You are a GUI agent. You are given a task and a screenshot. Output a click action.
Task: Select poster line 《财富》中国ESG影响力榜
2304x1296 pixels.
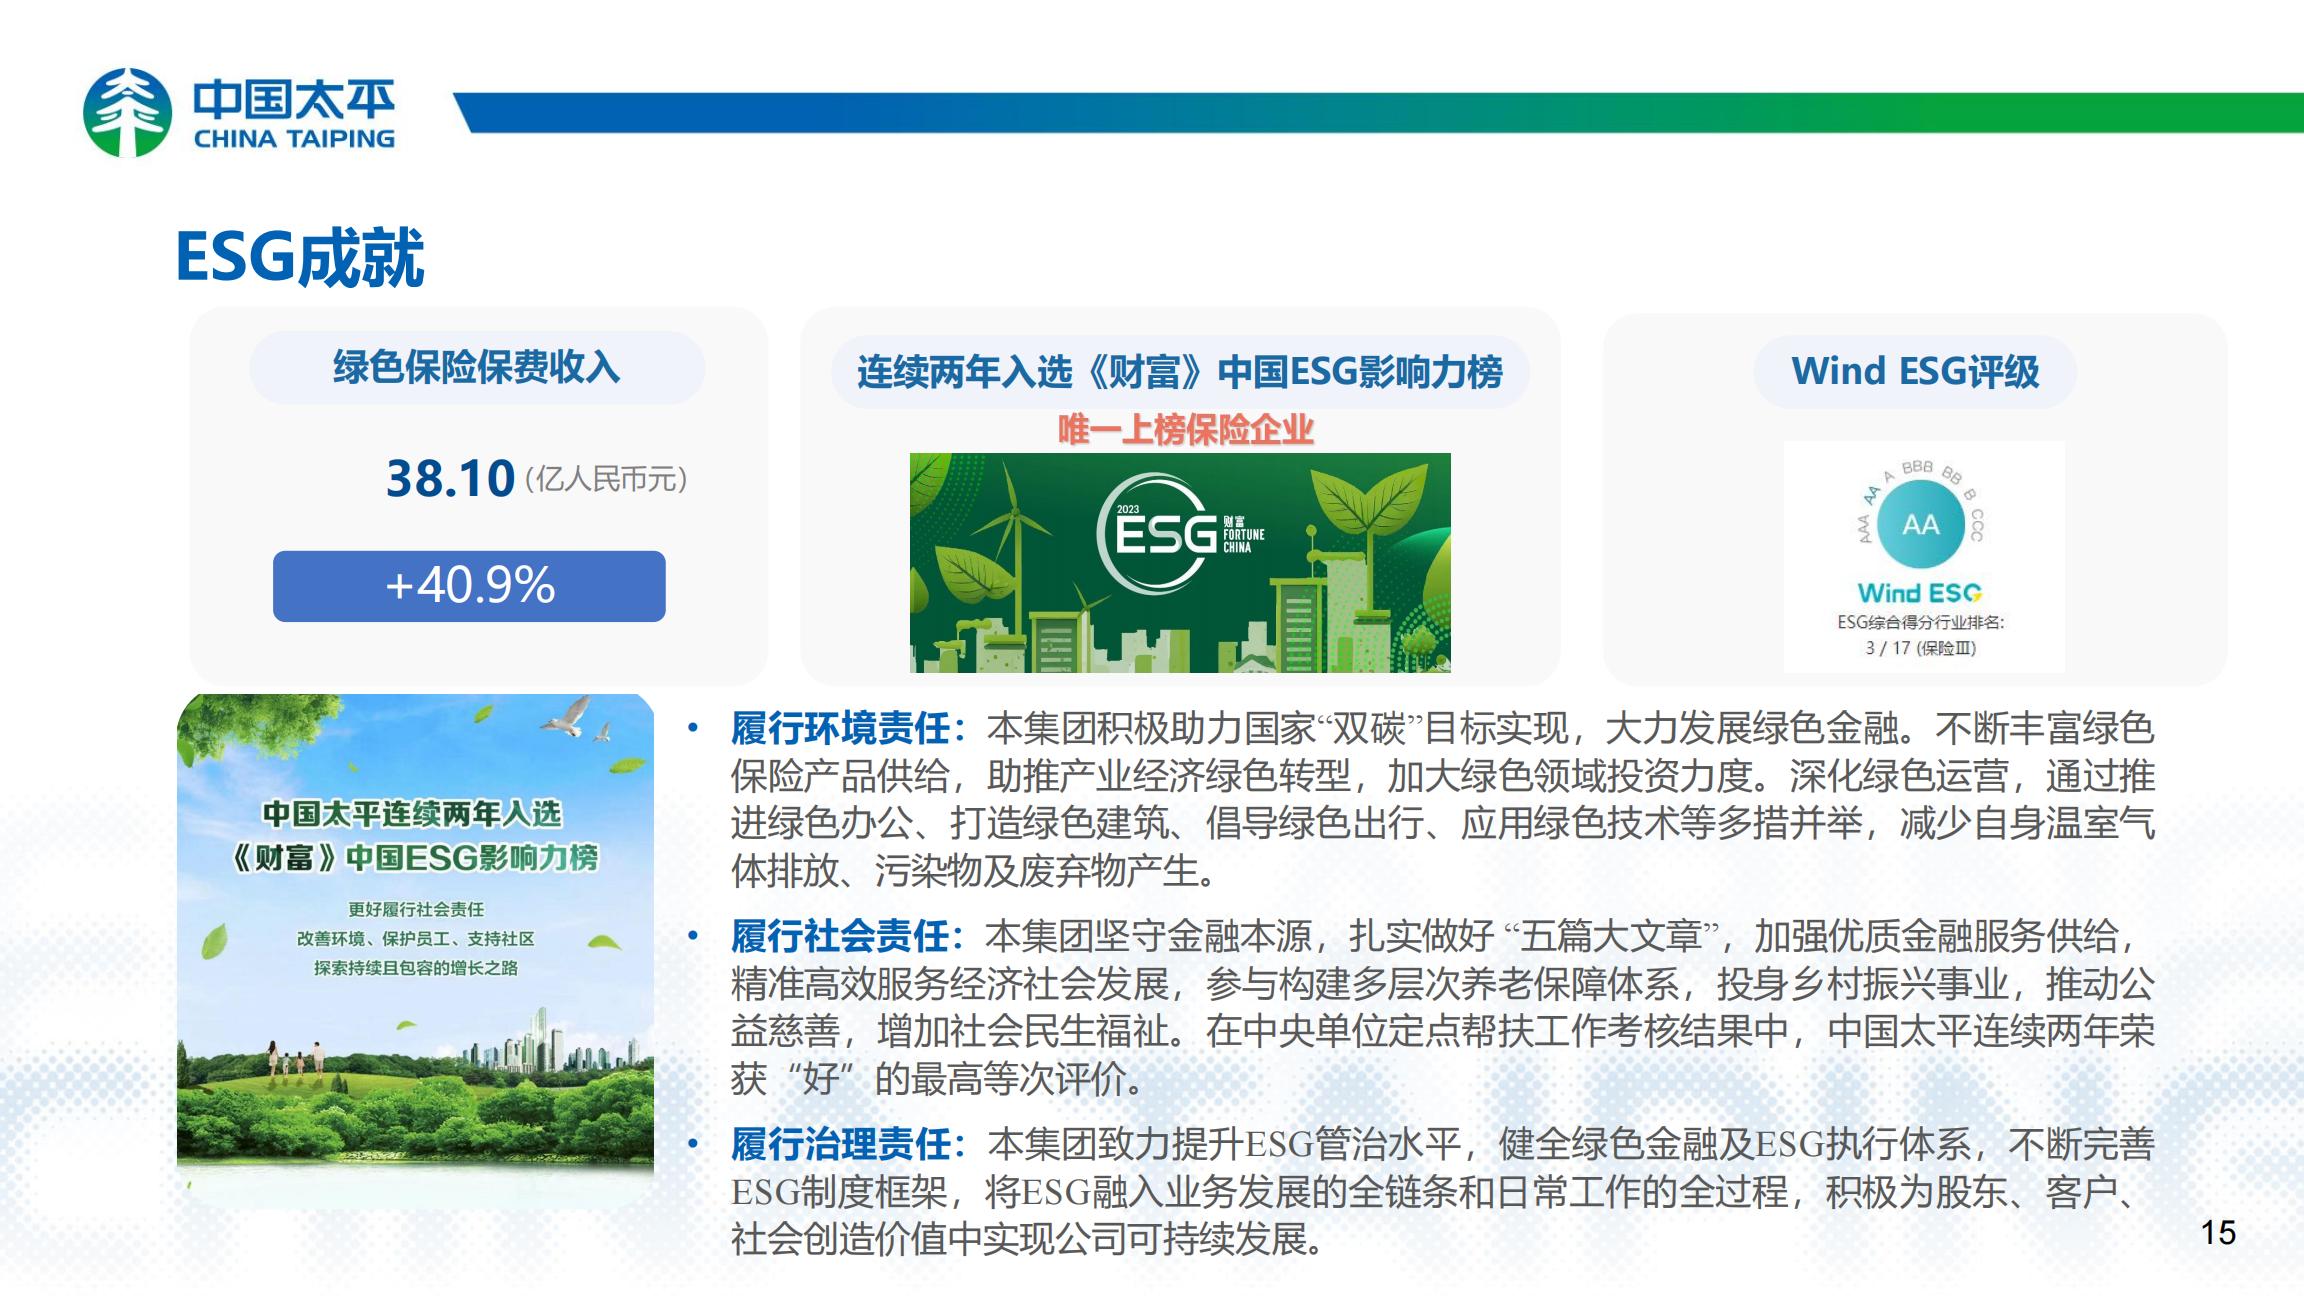[414, 858]
